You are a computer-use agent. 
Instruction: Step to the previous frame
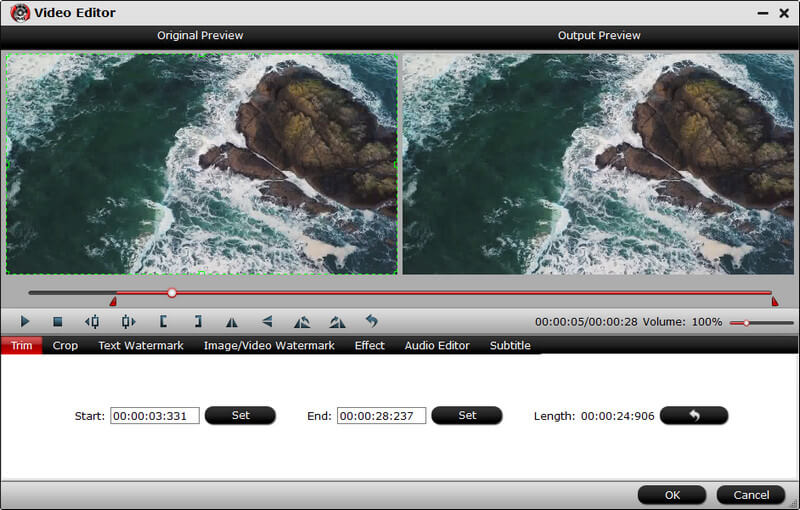tap(92, 322)
